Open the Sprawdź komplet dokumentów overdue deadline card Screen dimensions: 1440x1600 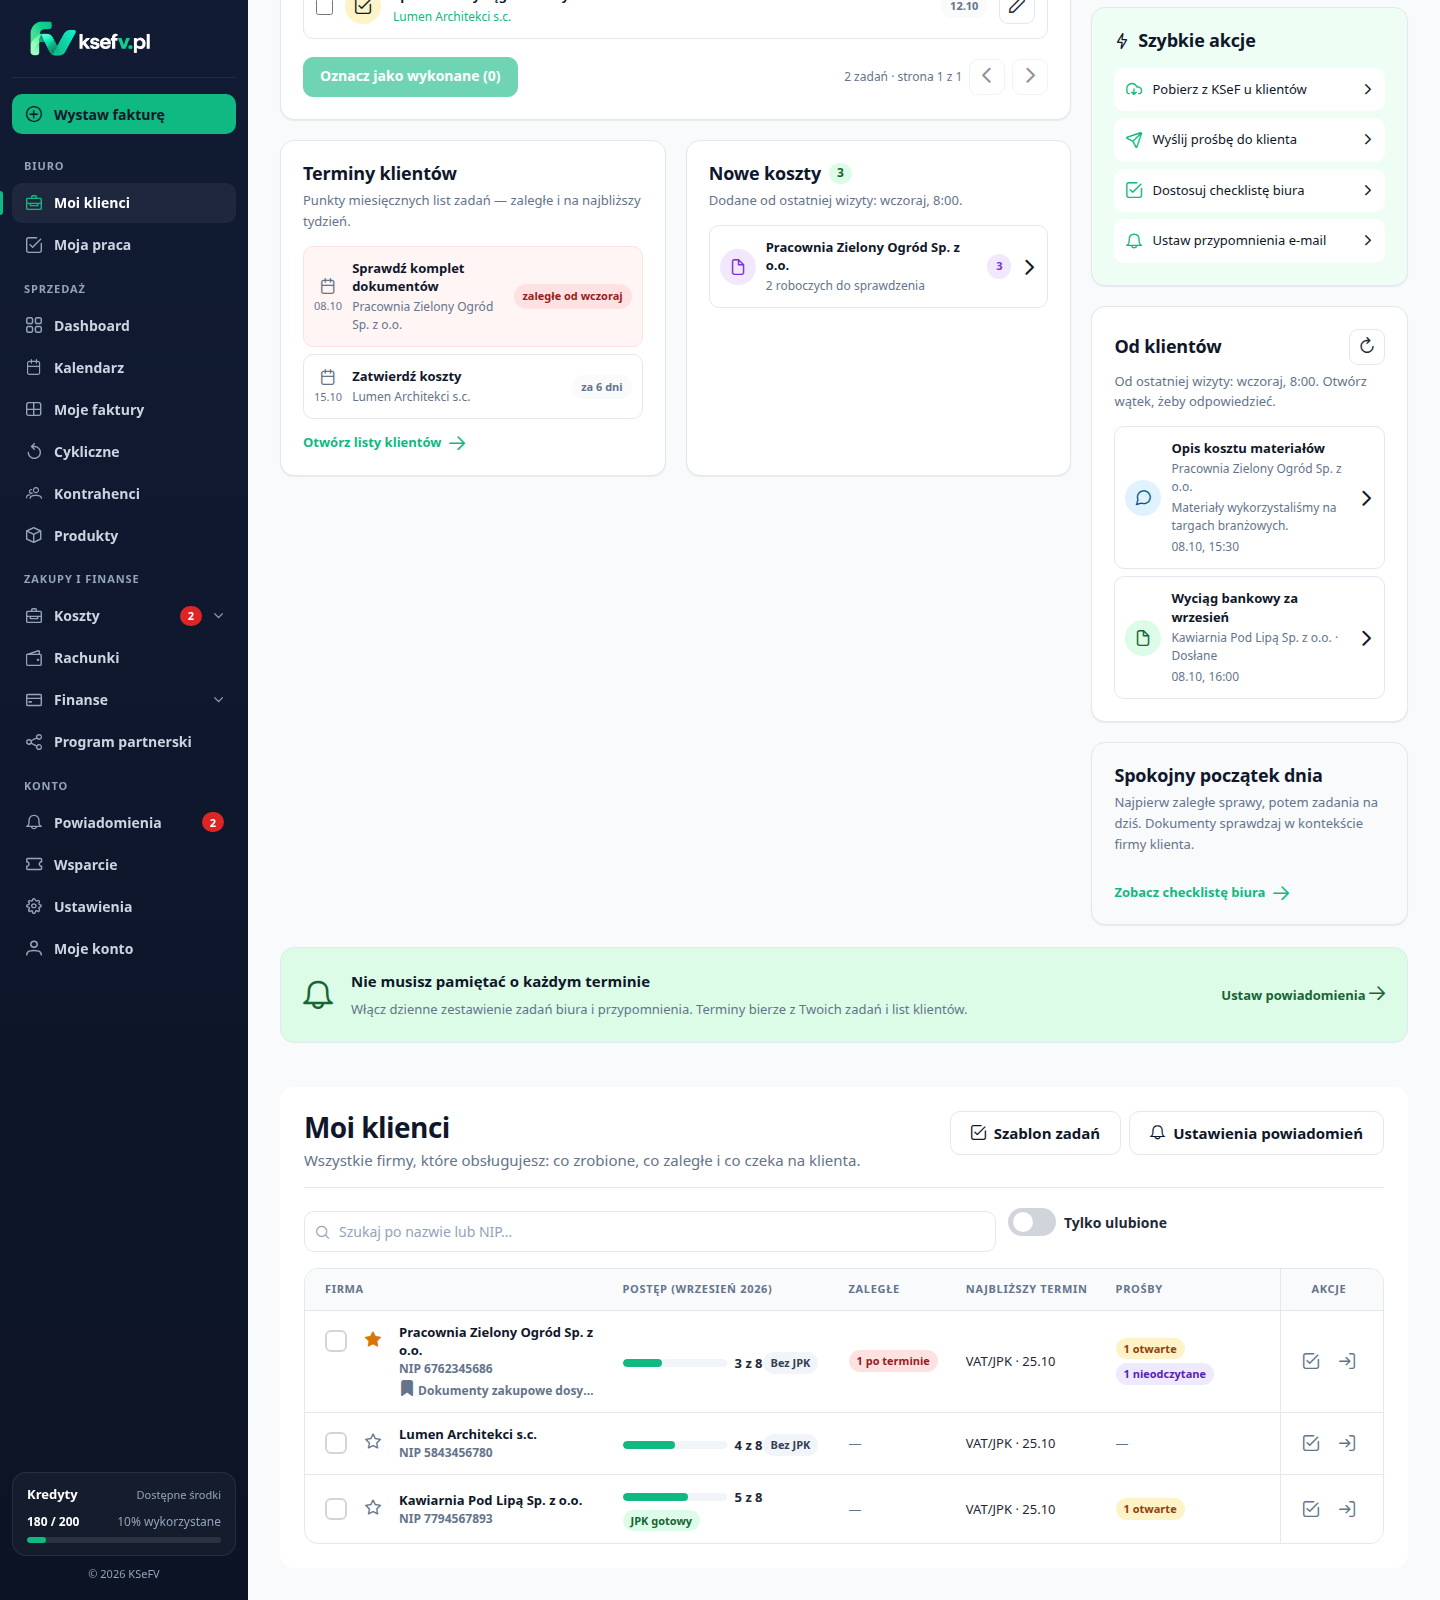click(473, 296)
